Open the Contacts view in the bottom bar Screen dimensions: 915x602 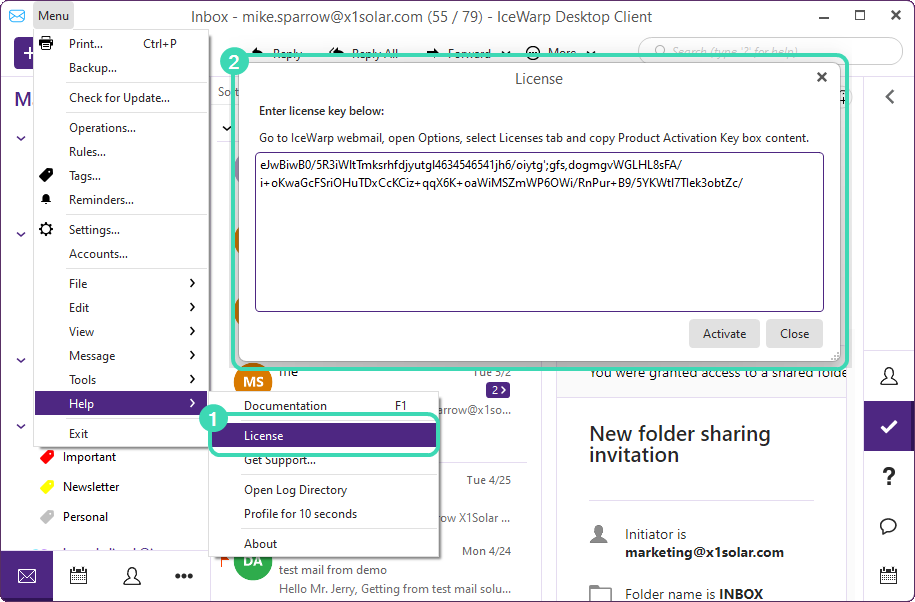132,576
